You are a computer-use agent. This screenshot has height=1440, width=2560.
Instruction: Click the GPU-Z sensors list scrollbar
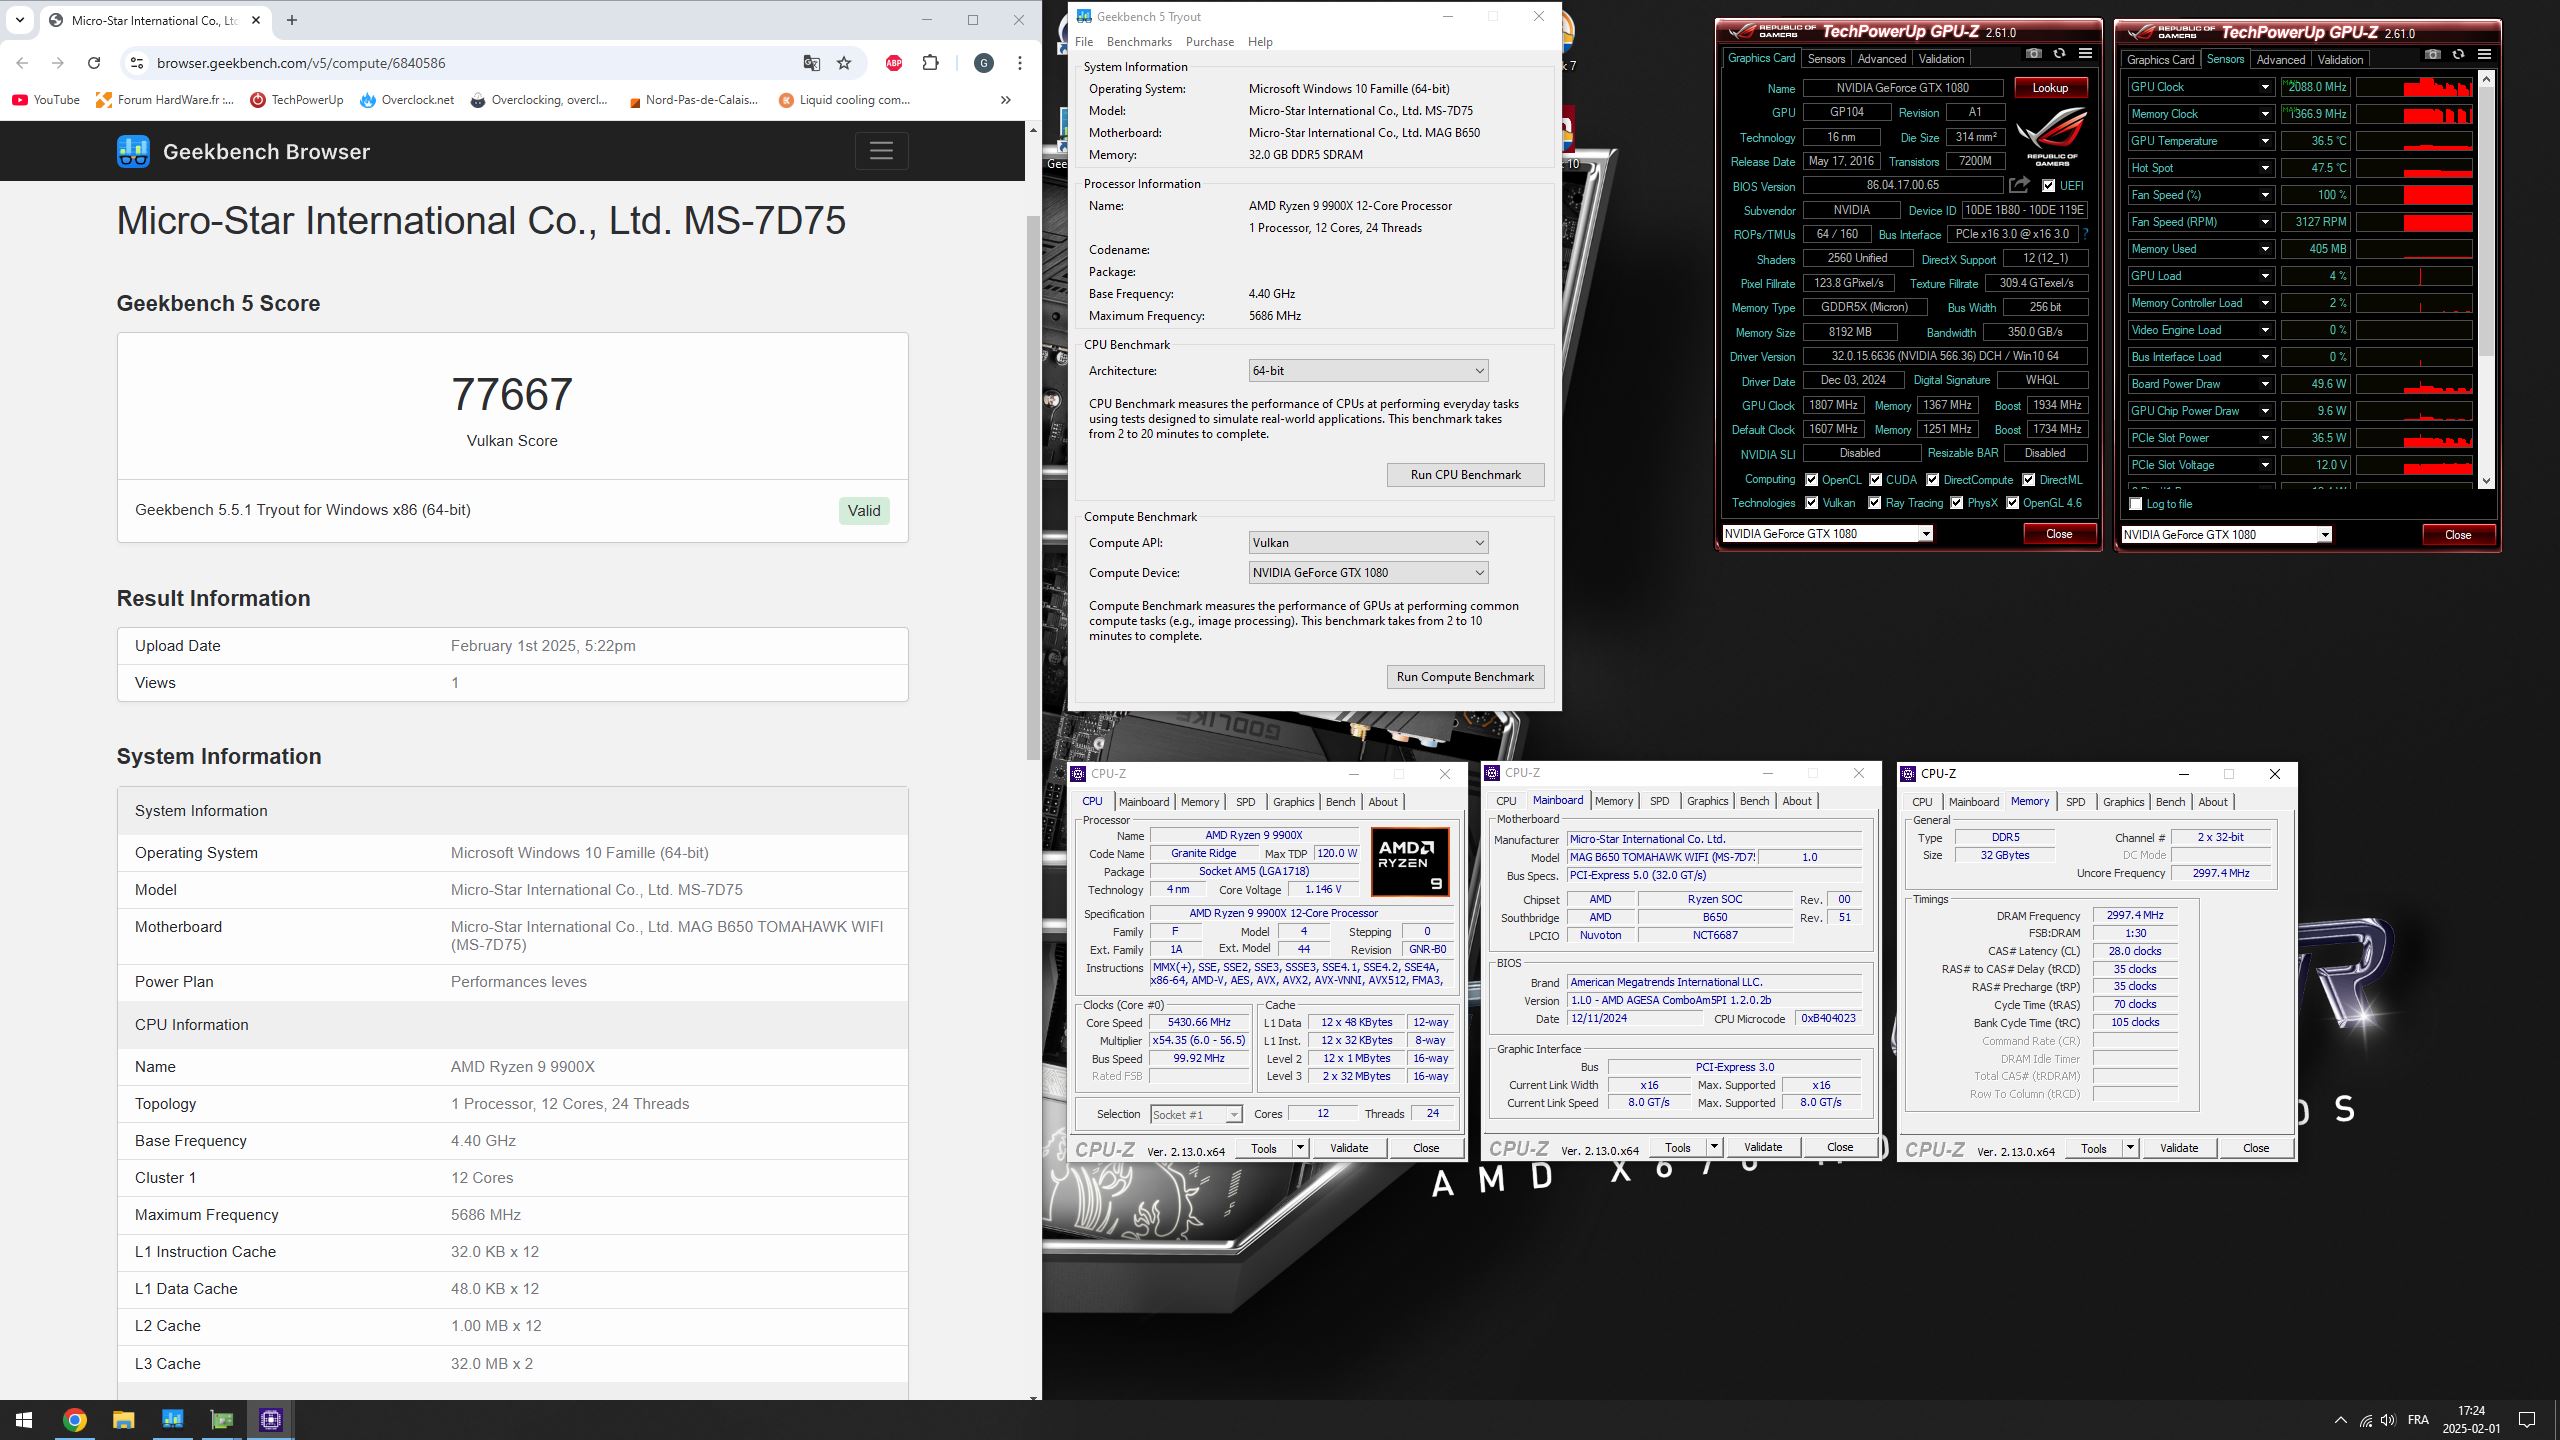click(2486, 220)
